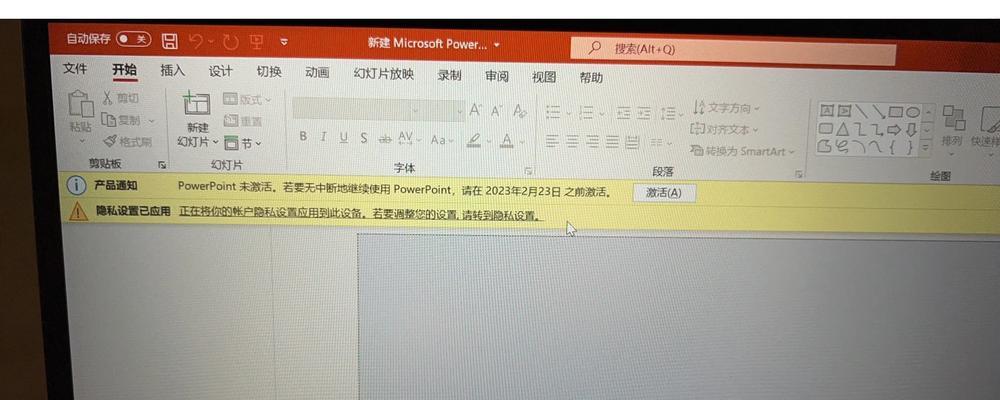This screenshot has height=400, width=1000.
Task: Expand the 复制 dropdown arrow
Action: click(152, 121)
